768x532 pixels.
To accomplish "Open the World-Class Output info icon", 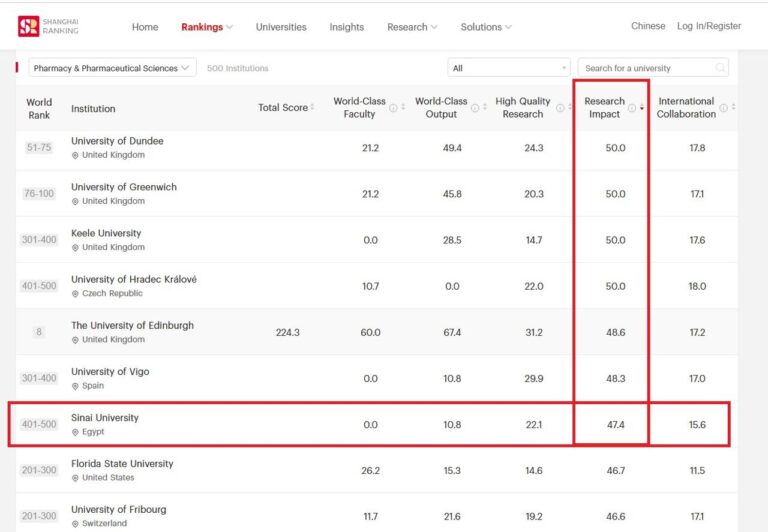I will [475, 108].
